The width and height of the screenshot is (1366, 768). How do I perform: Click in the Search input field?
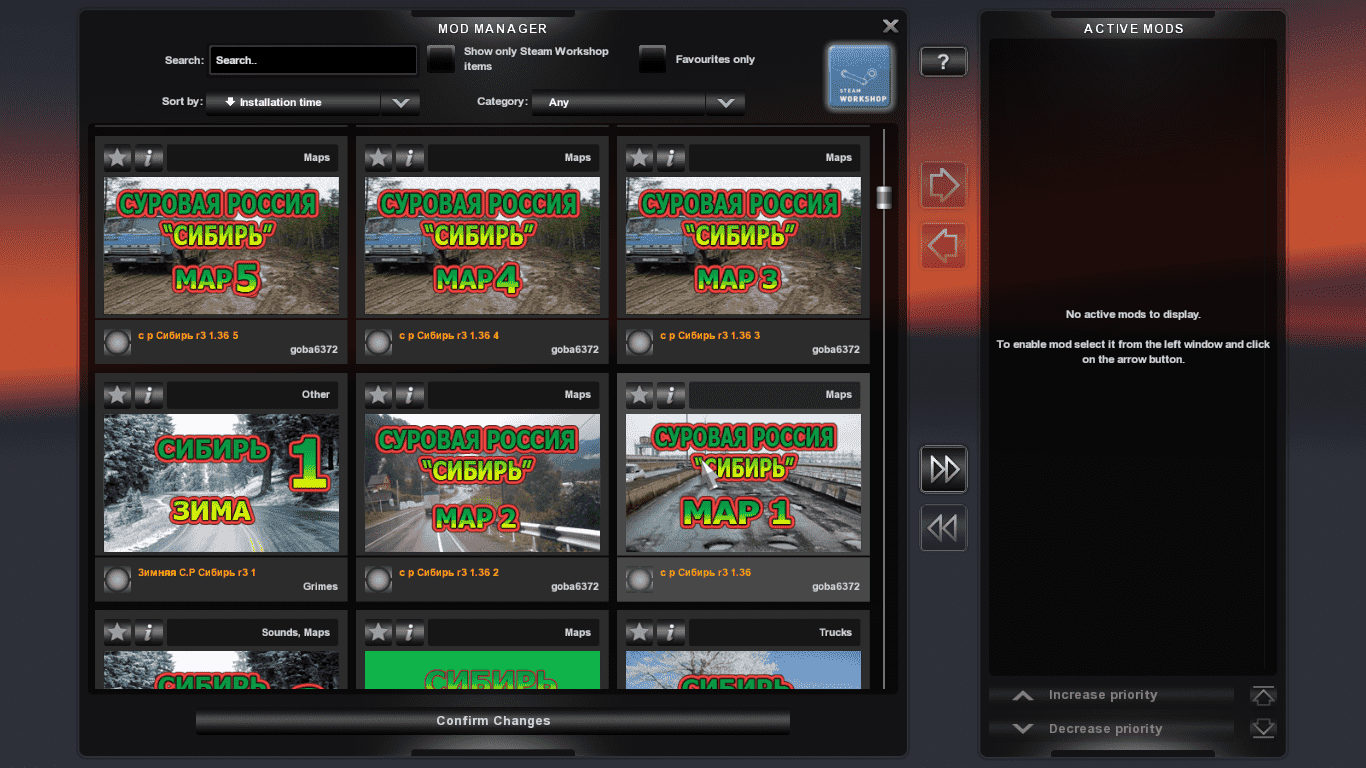coord(313,60)
